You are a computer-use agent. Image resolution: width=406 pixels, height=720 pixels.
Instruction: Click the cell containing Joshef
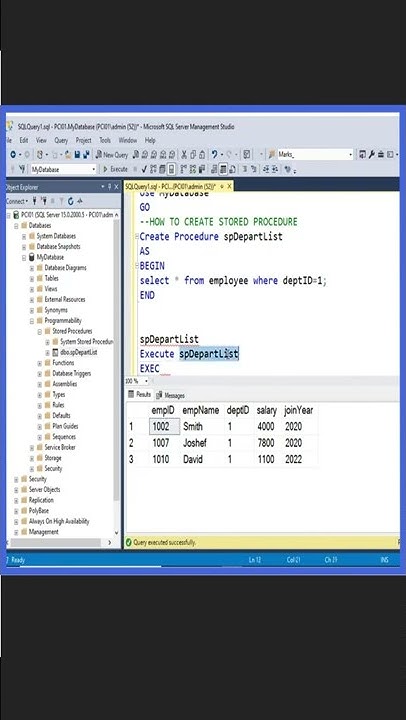click(x=201, y=443)
